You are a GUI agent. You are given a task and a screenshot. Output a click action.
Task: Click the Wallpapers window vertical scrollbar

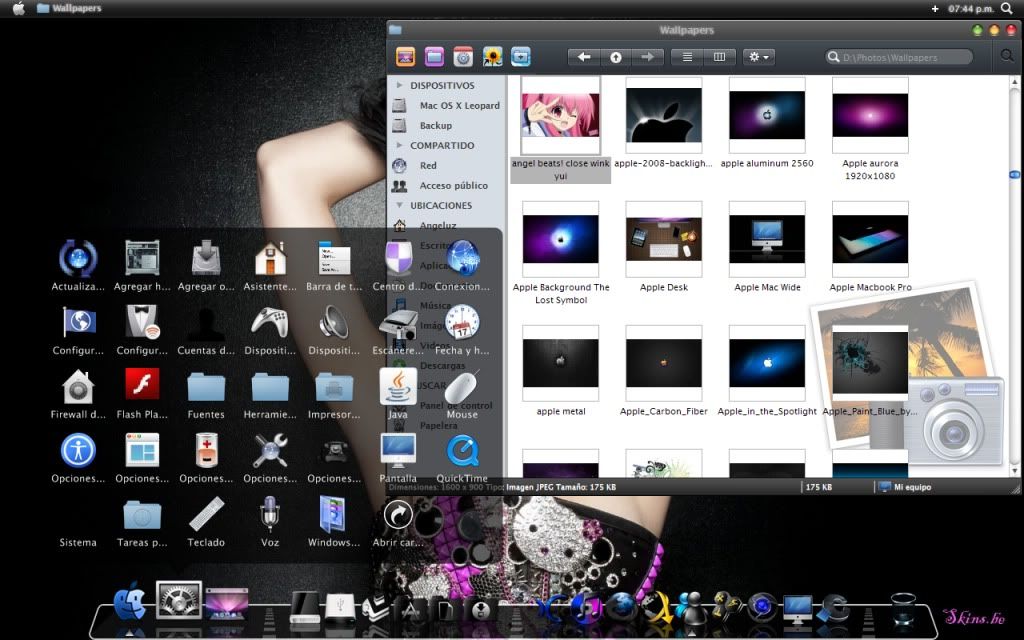tap(1014, 276)
